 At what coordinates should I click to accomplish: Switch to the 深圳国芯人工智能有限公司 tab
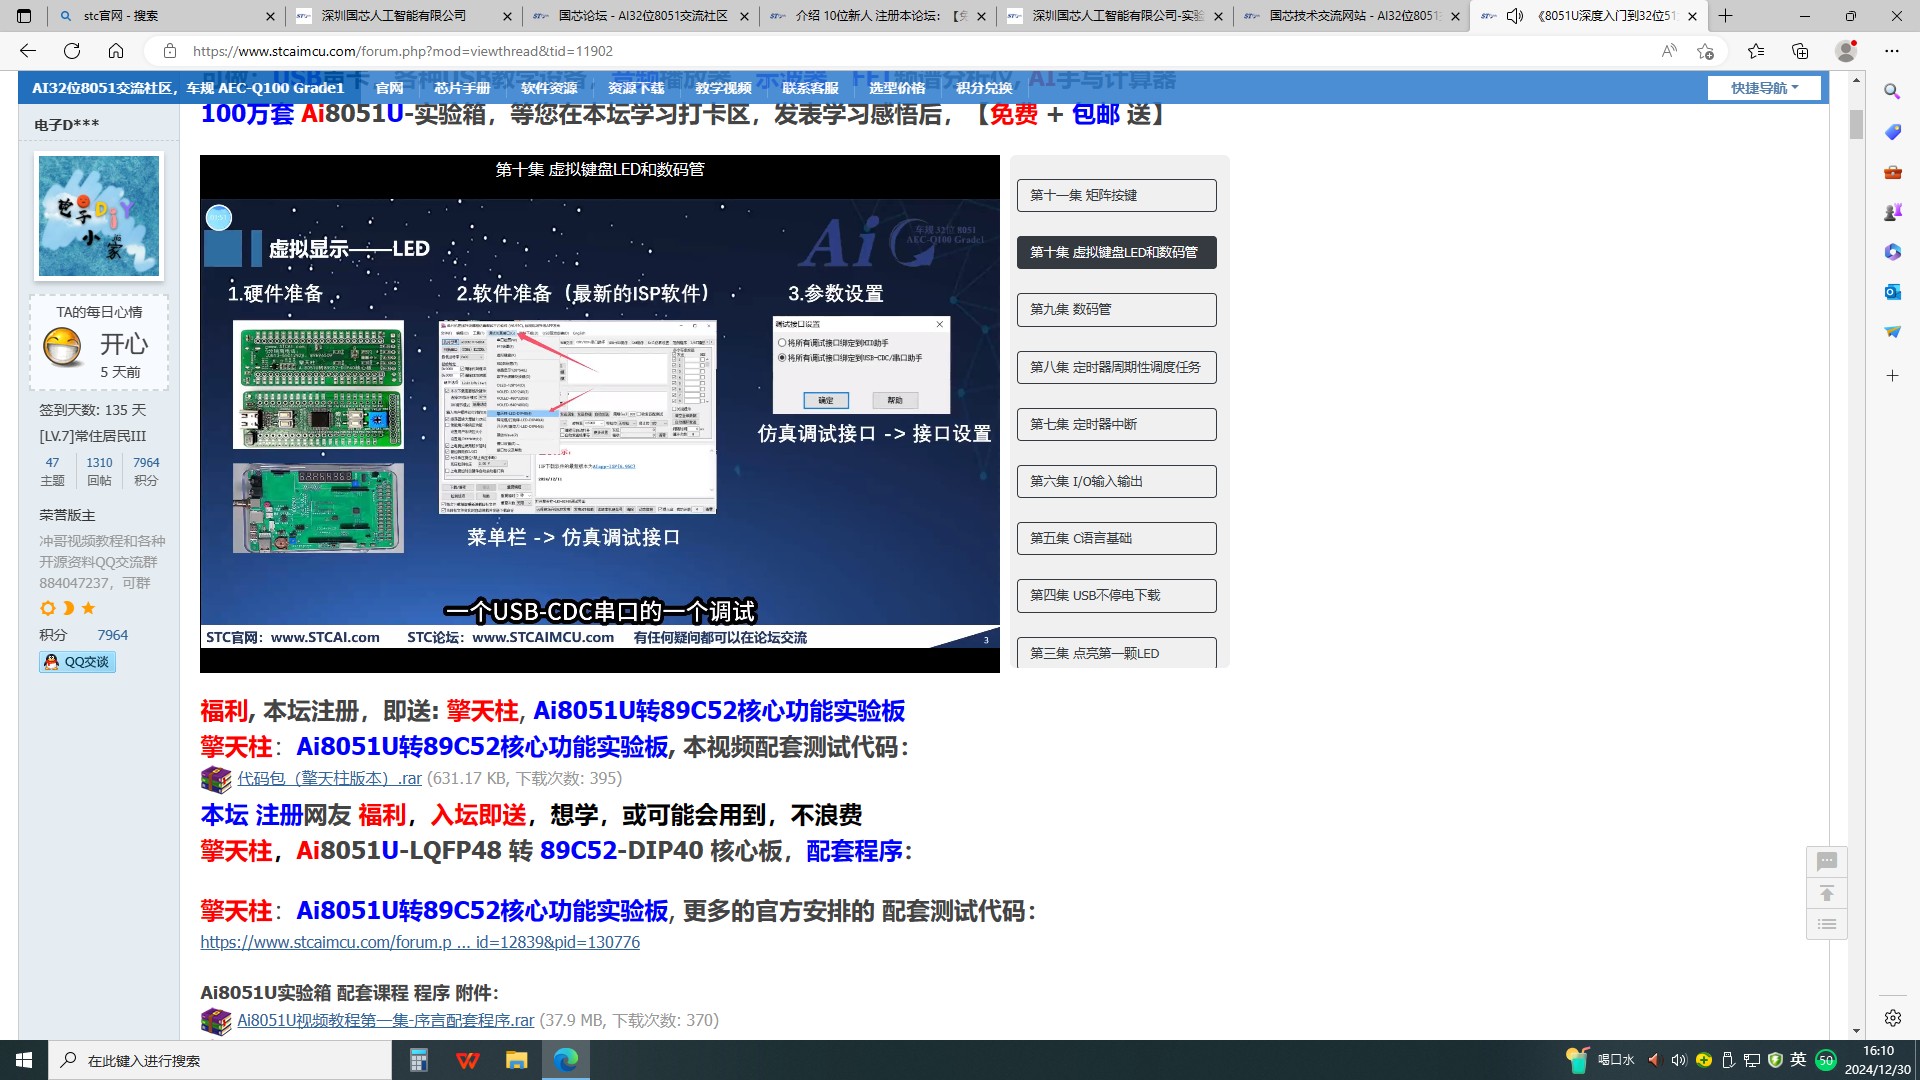click(x=403, y=16)
